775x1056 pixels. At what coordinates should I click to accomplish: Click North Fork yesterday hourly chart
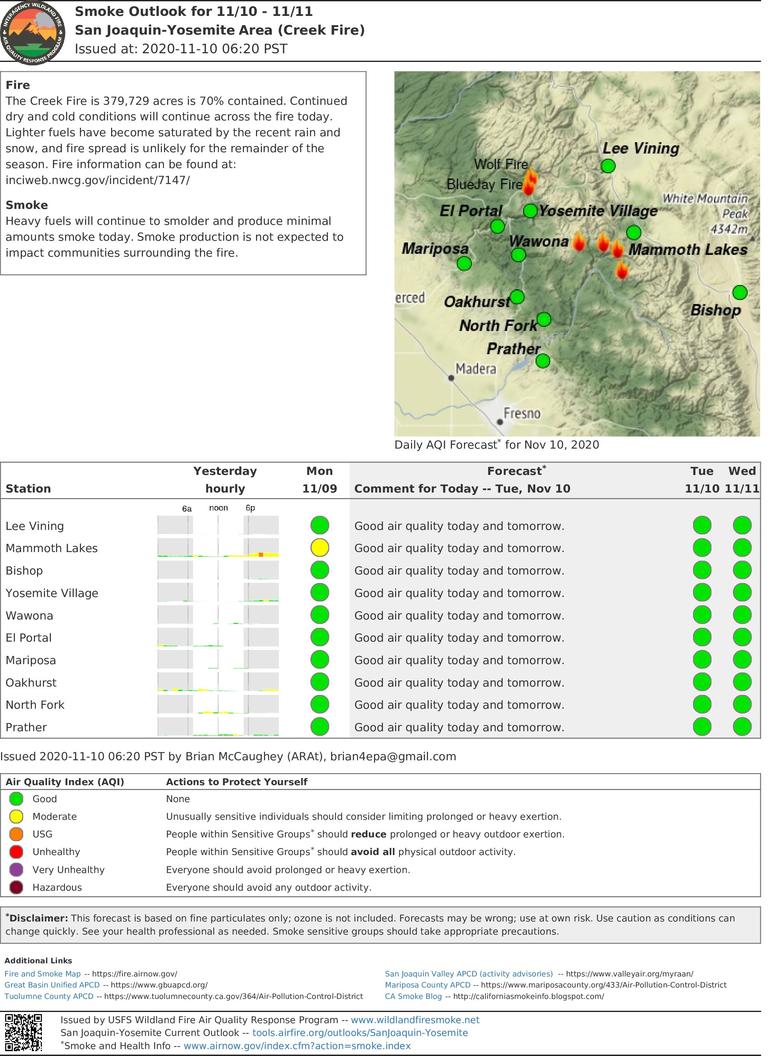tap(218, 704)
